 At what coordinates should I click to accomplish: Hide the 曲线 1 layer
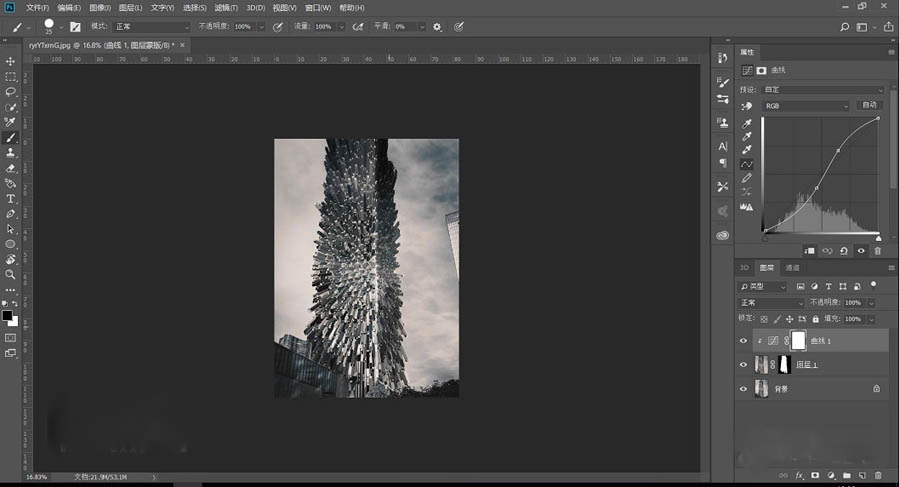point(743,341)
